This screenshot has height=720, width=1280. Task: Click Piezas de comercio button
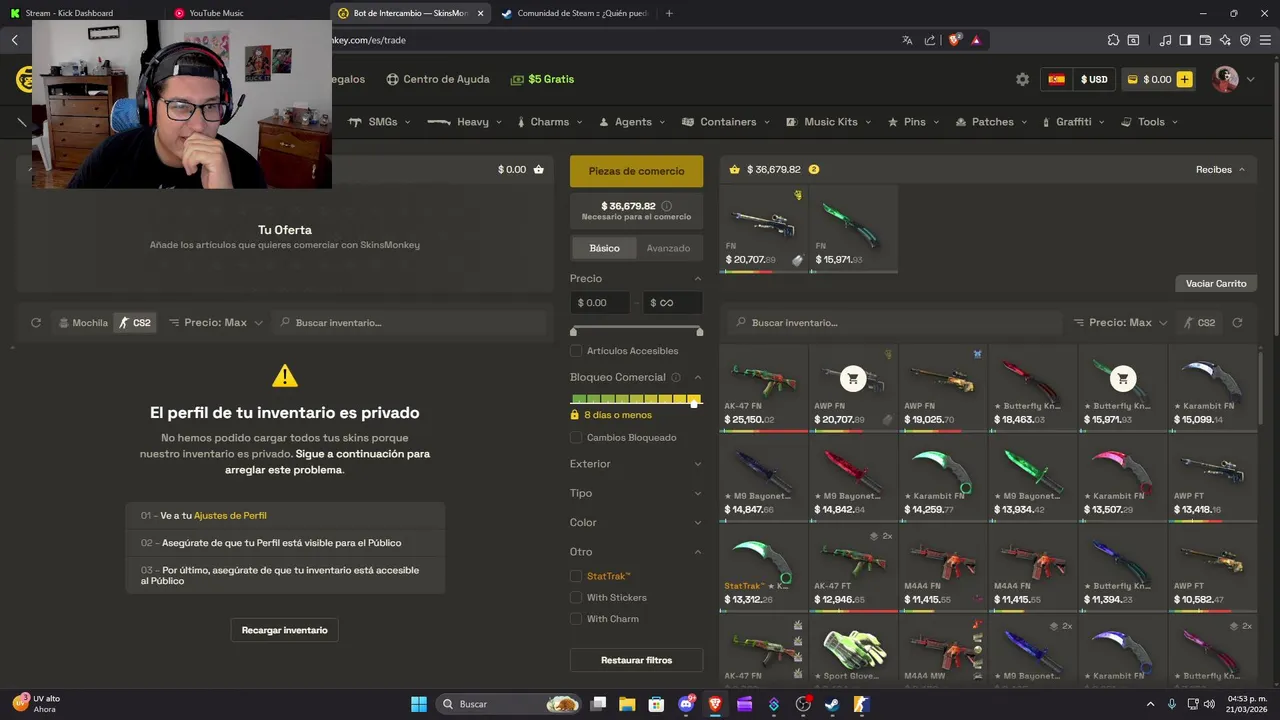coord(636,171)
